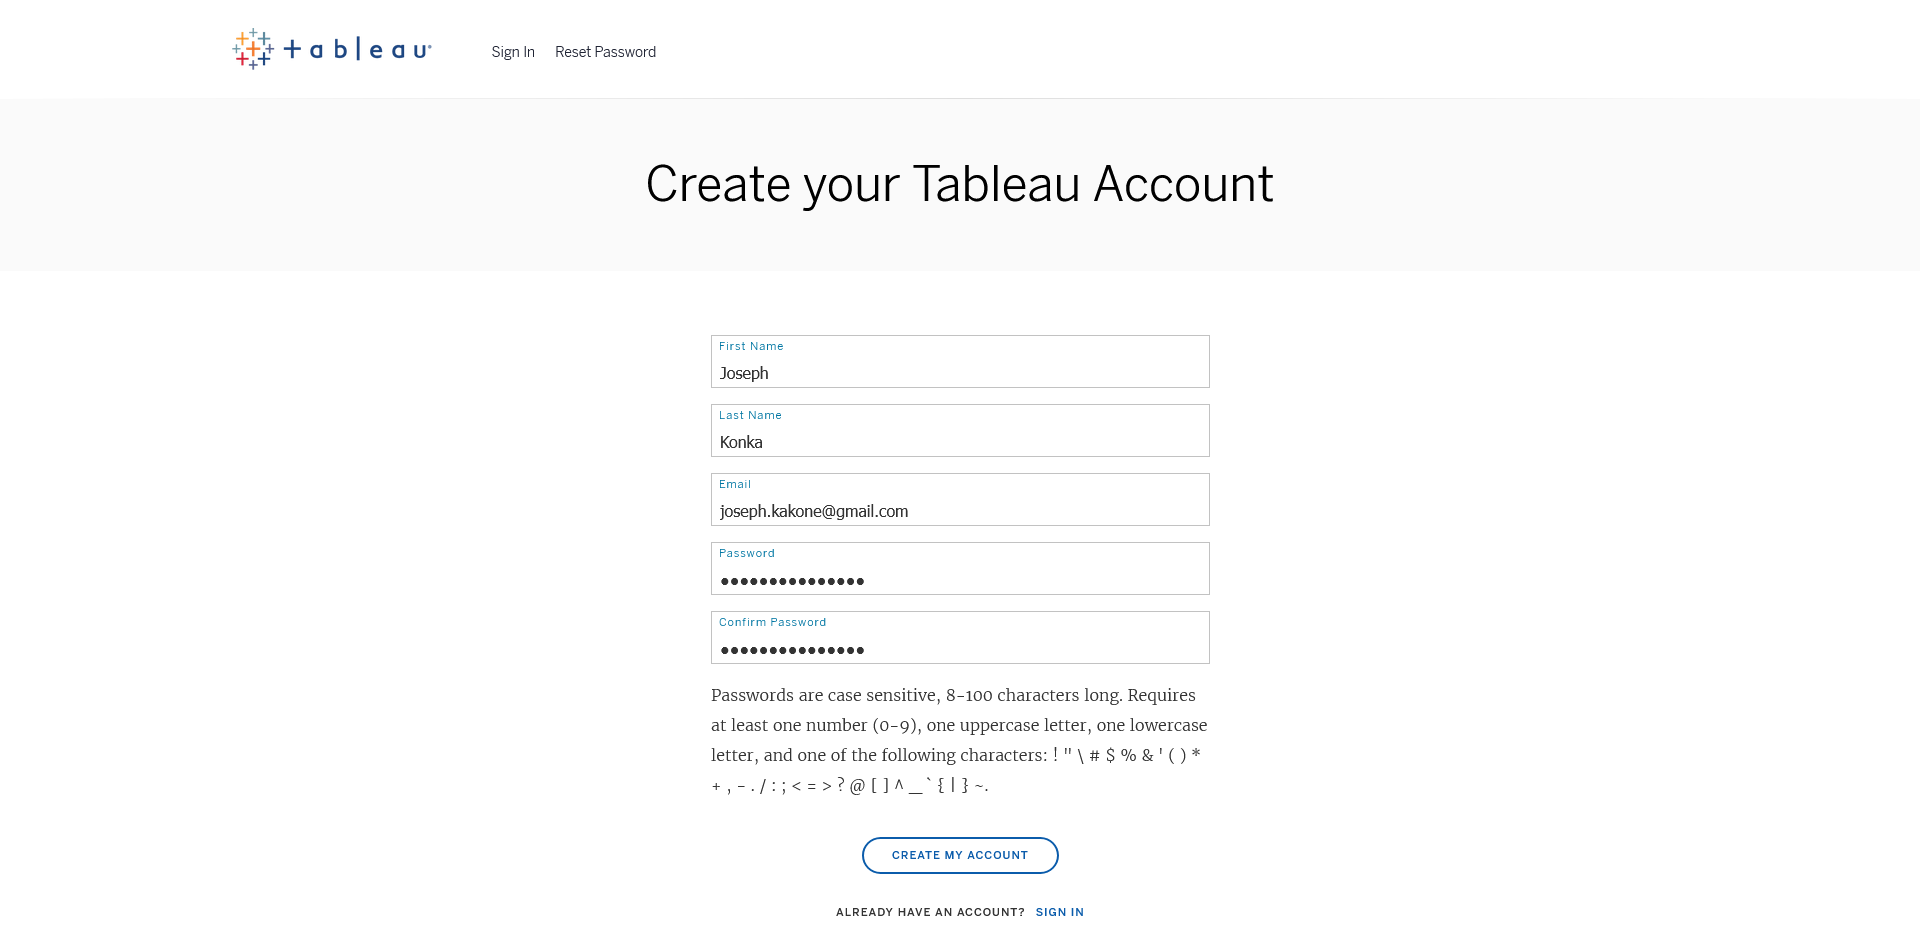The height and width of the screenshot is (947, 1920).
Task: Click the Create your Tableau Account heading
Action: coord(960,184)
